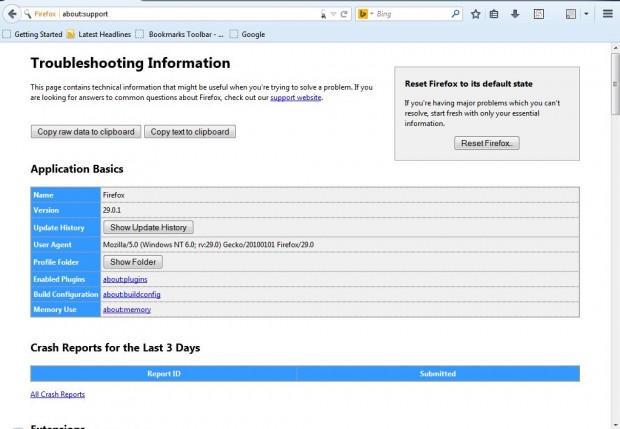Click Copy raw data to clipboard

86,132
